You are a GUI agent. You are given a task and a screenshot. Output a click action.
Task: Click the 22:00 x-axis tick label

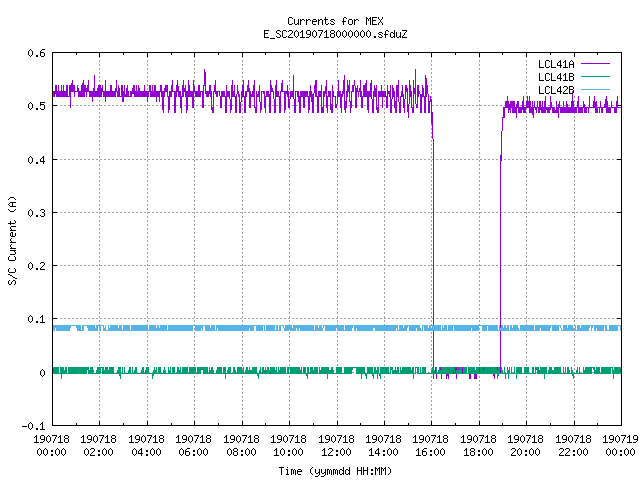click(573, 452)
